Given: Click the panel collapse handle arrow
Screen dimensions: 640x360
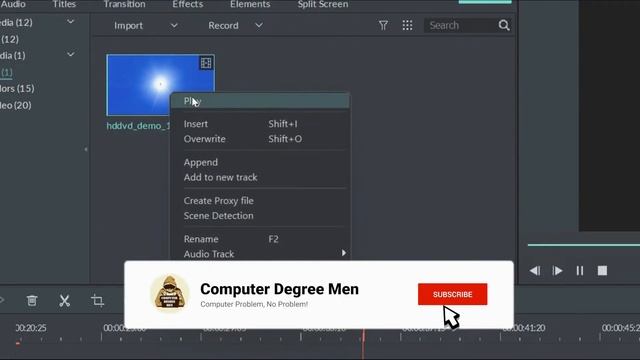Looking at the screenshot, I should [x=86, y=149].
